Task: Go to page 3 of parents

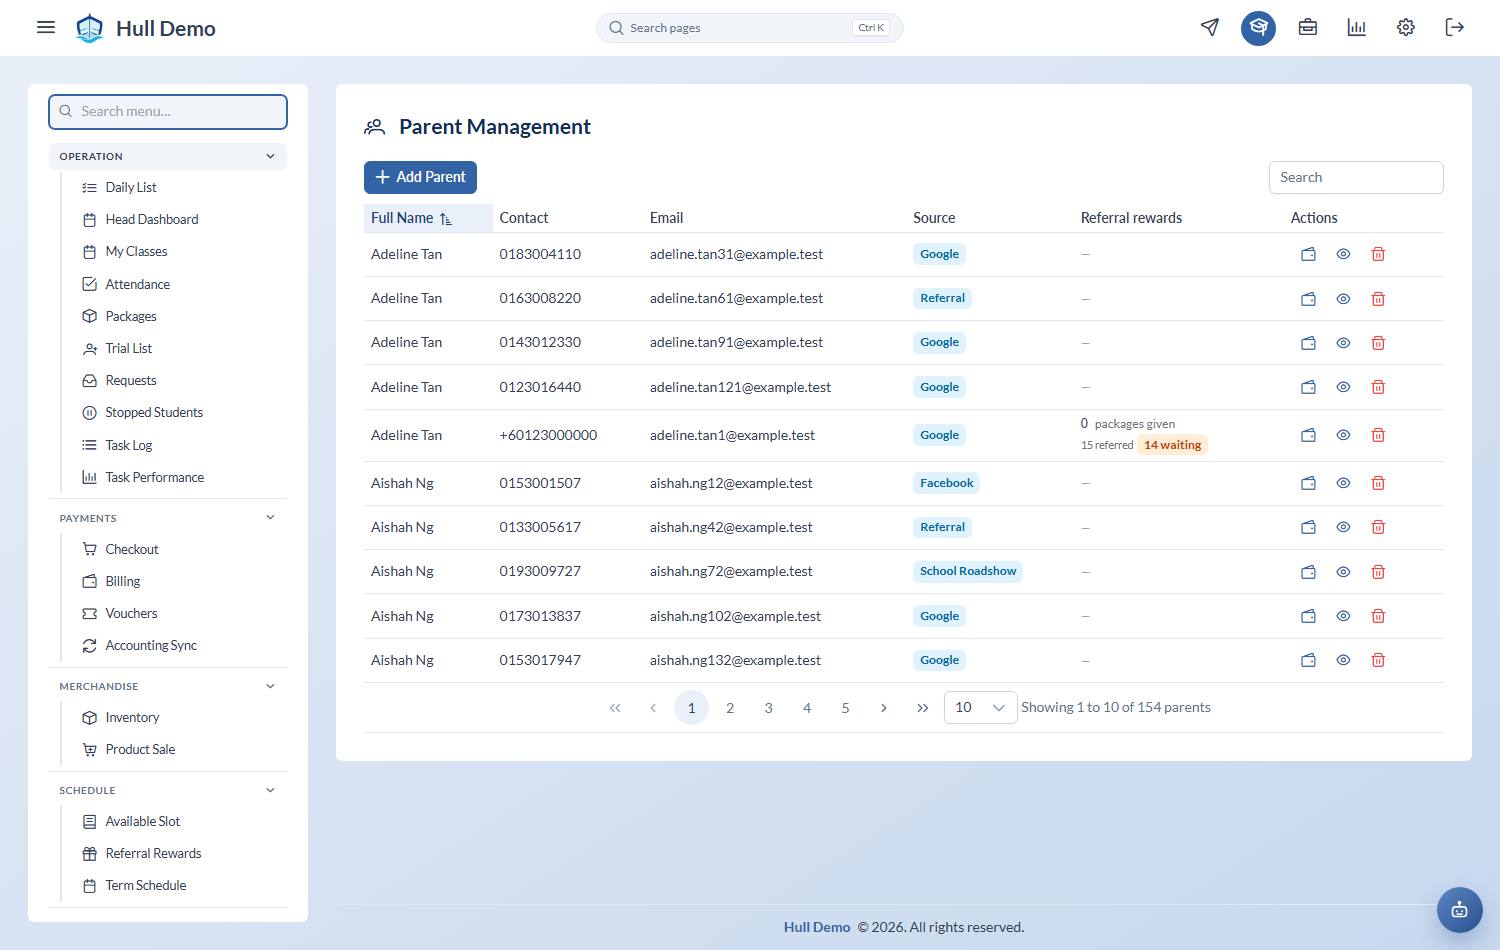Action: (x=768, y=707)
